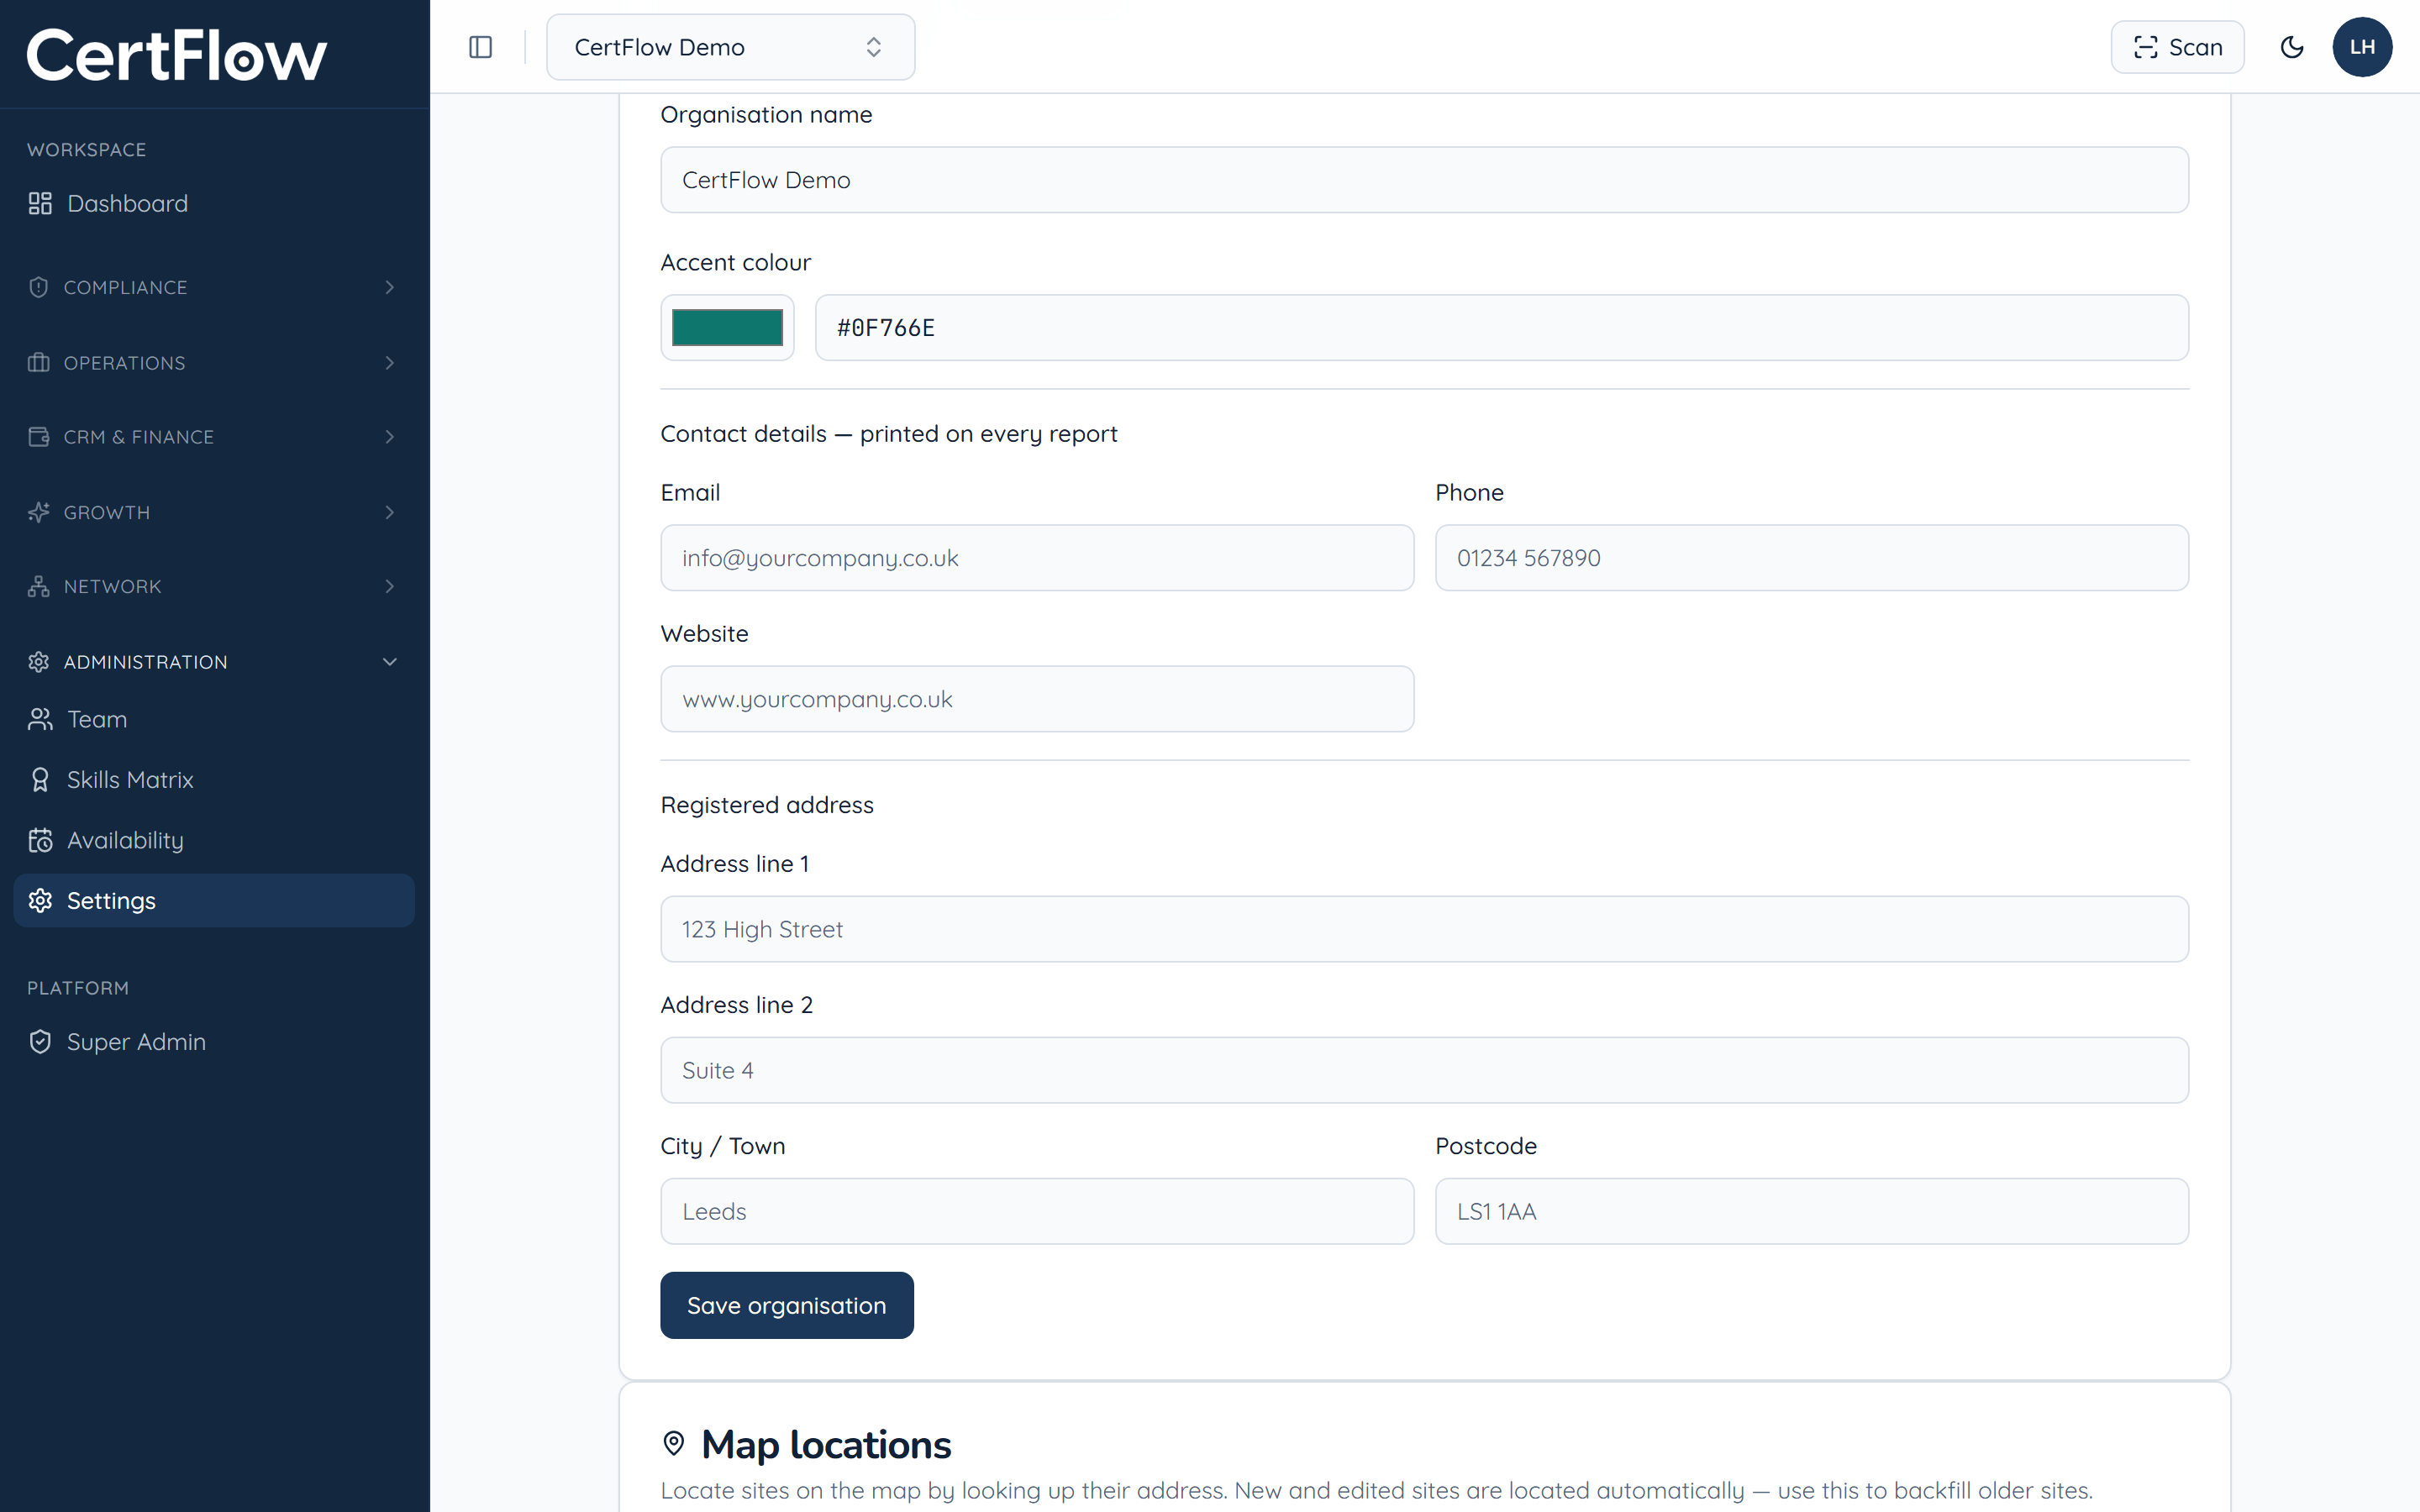Click the Address line 1 field

point(1424,929)
